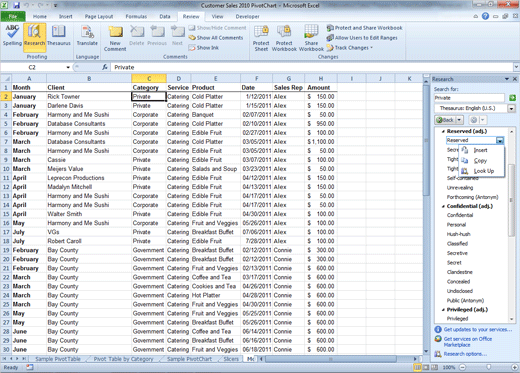
Task: Click Get services on Office Marketplace link
Action: coord(468,342)
